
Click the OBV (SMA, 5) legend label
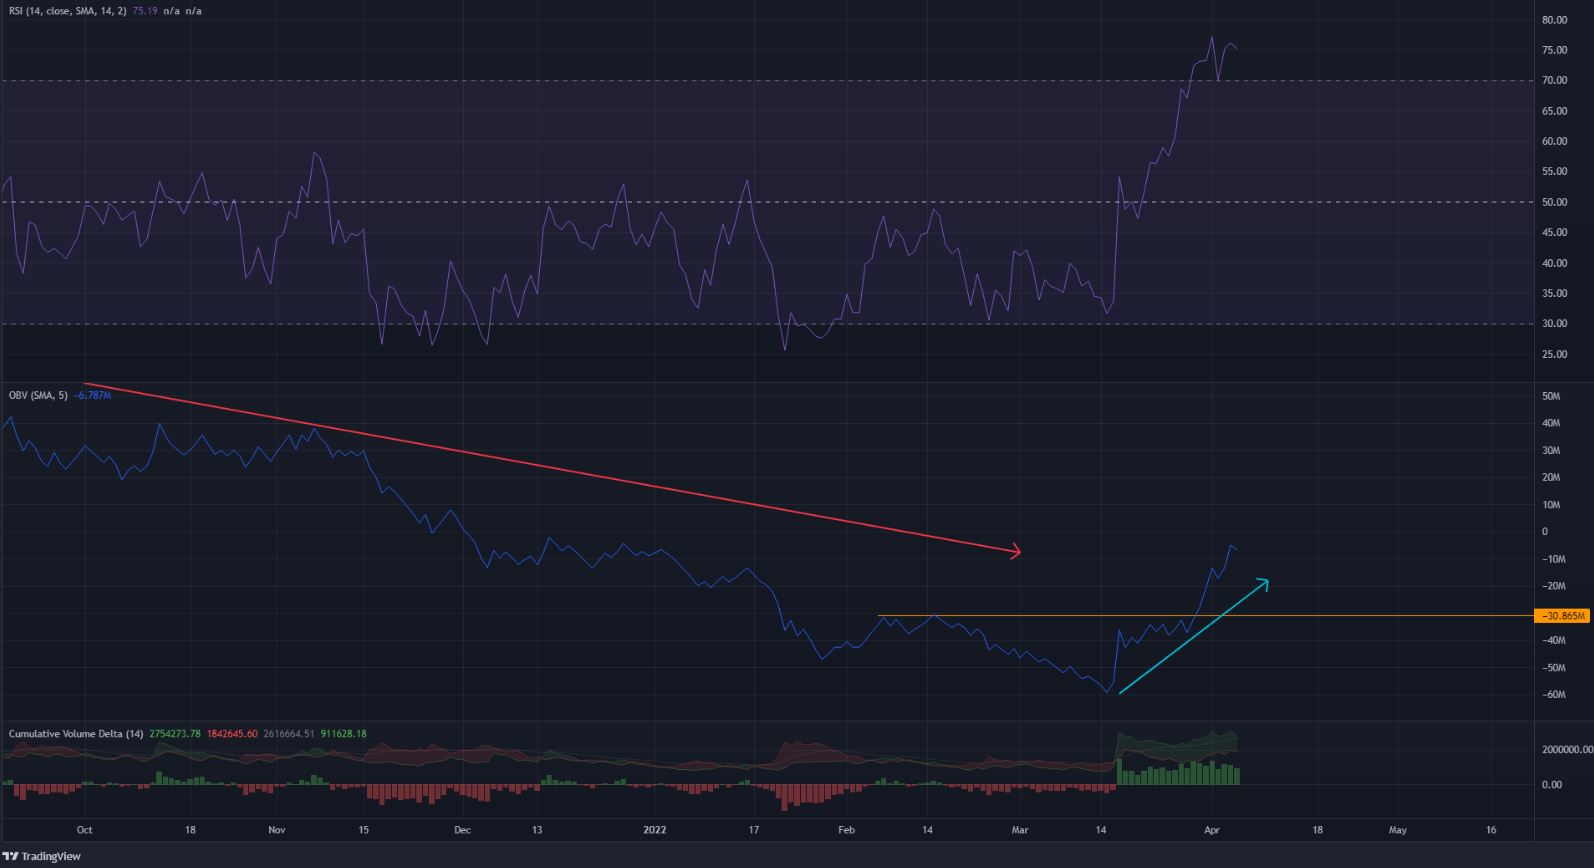38,395
